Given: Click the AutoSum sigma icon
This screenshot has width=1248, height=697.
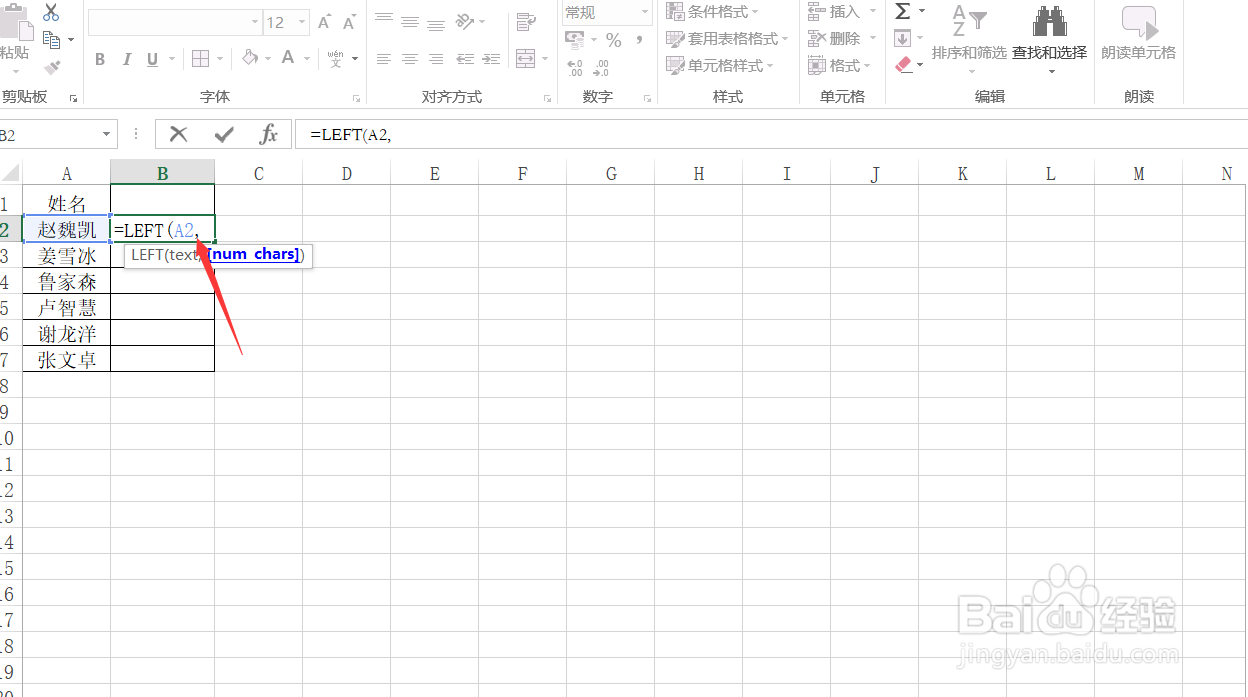Looking at the screenshot, I should click(x=903, y=11).
